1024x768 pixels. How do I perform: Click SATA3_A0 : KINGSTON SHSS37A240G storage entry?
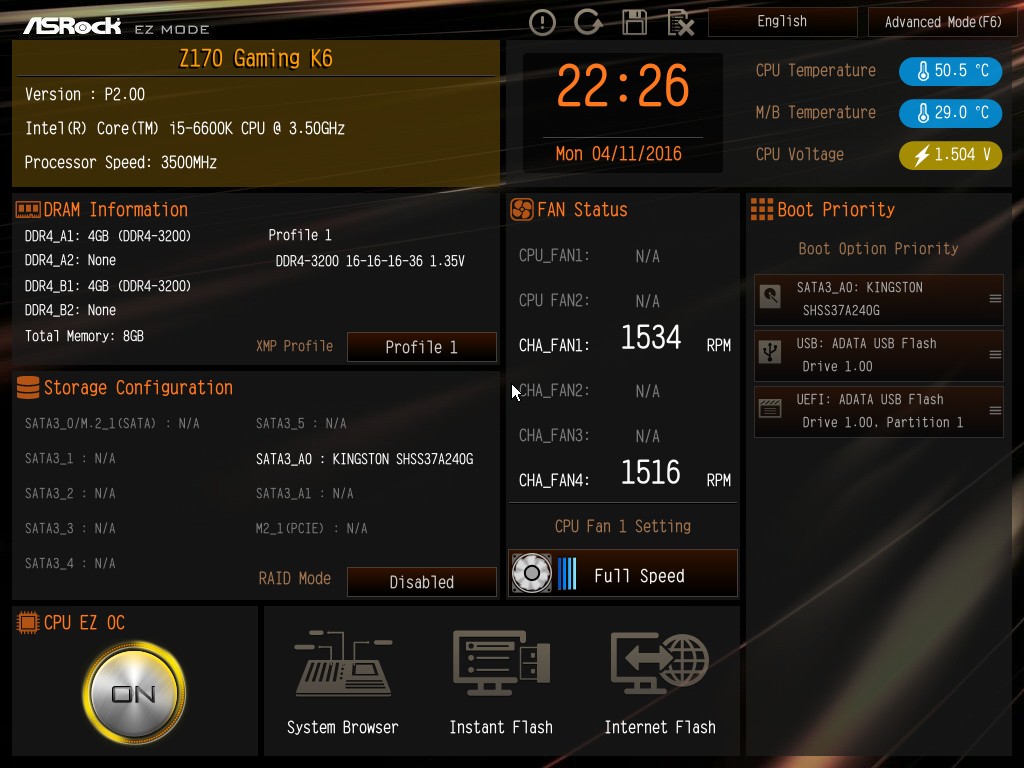click(x=364, y=459)
